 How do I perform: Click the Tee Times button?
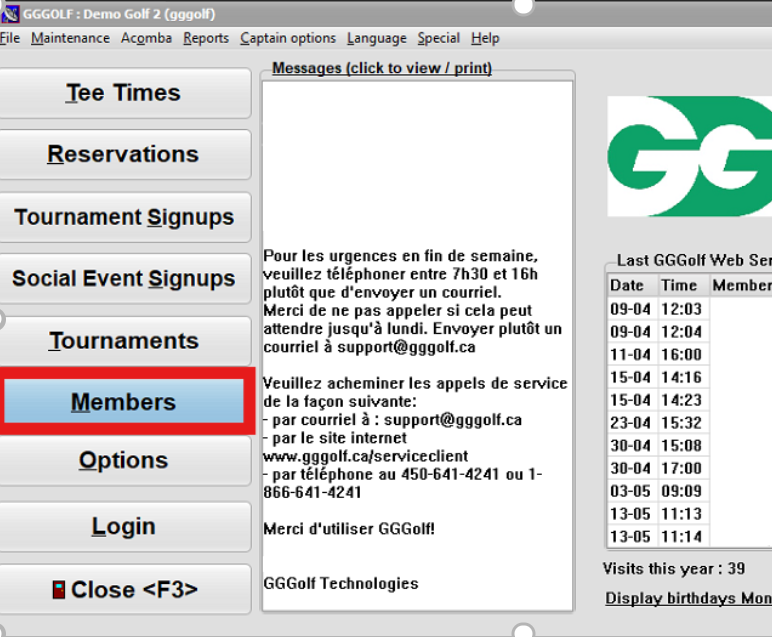coord(124,93)
